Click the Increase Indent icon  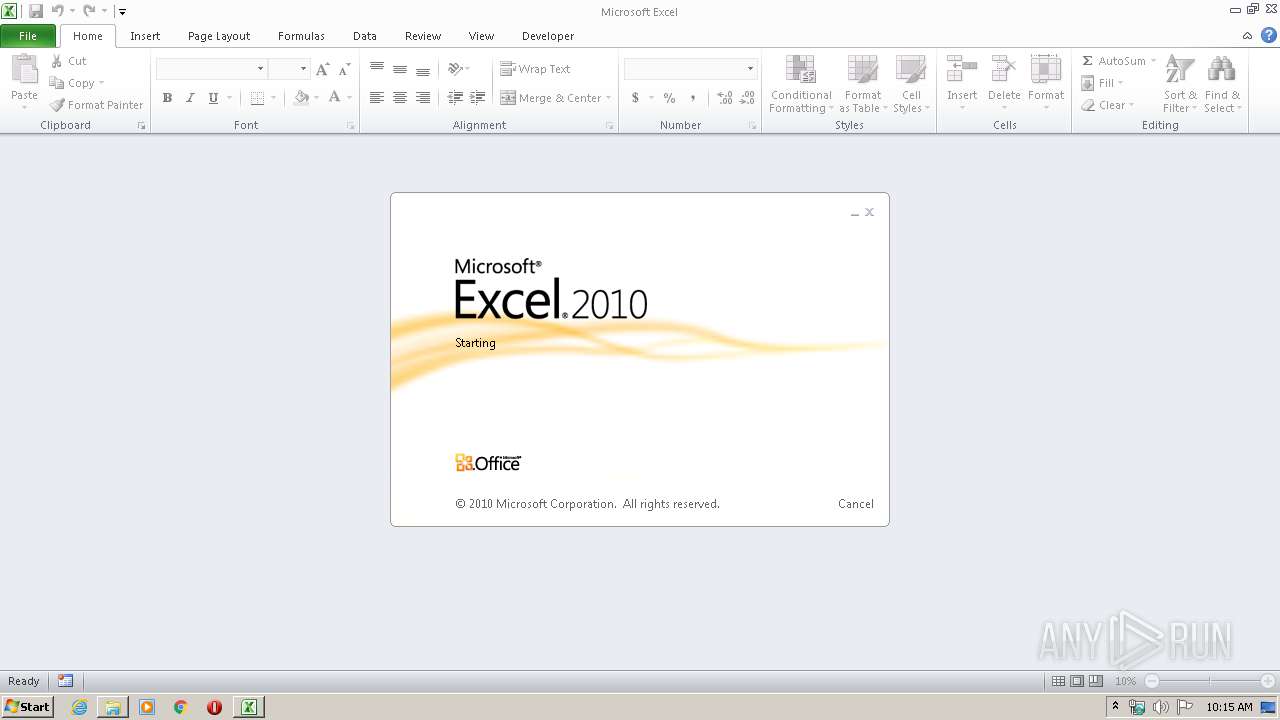coord(478,98)
